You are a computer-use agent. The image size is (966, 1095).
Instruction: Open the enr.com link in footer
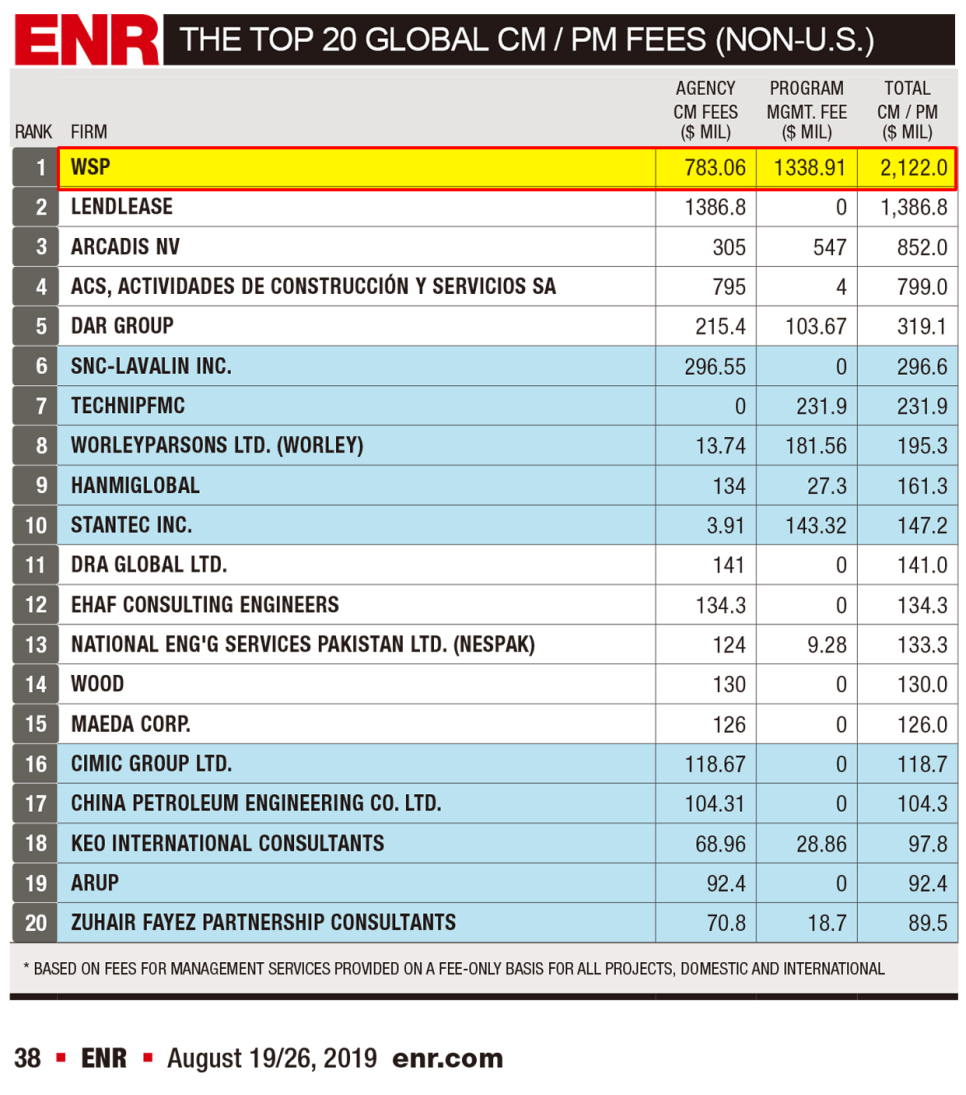coord(448,1059)
